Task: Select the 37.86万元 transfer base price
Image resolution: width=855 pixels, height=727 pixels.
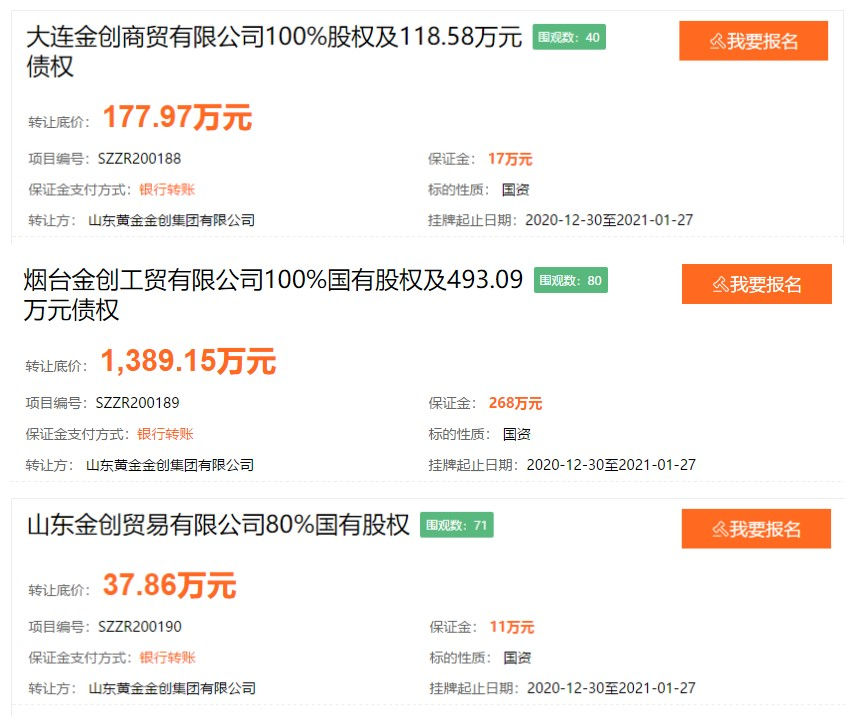Action: pos(169,585)
